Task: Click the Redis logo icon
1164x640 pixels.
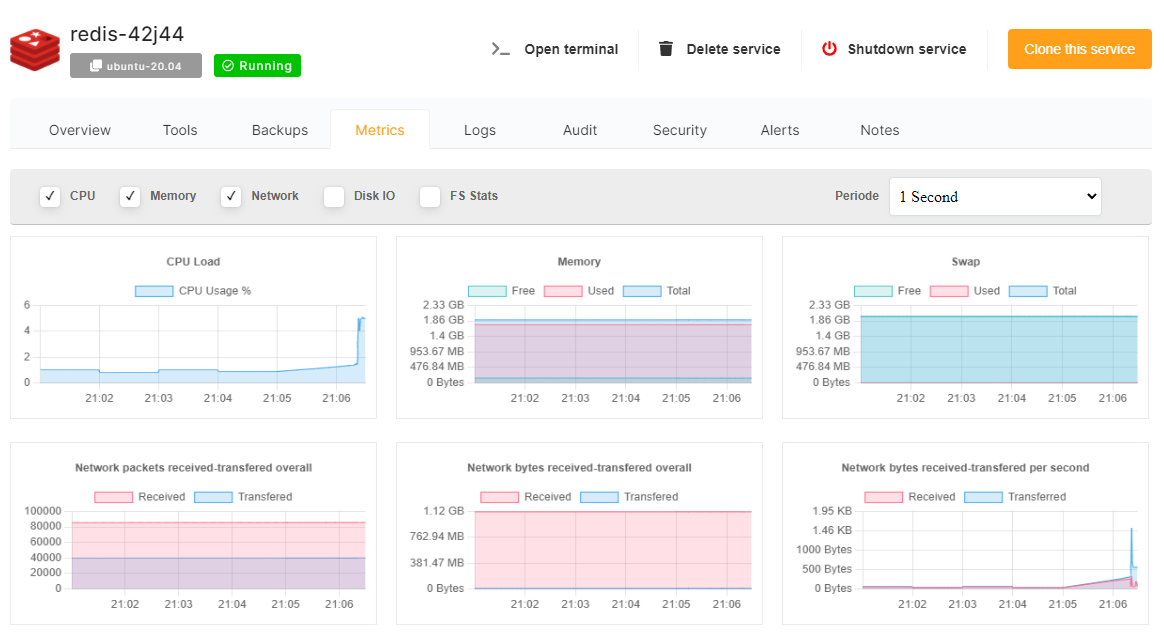Action: tap(35, 49)
